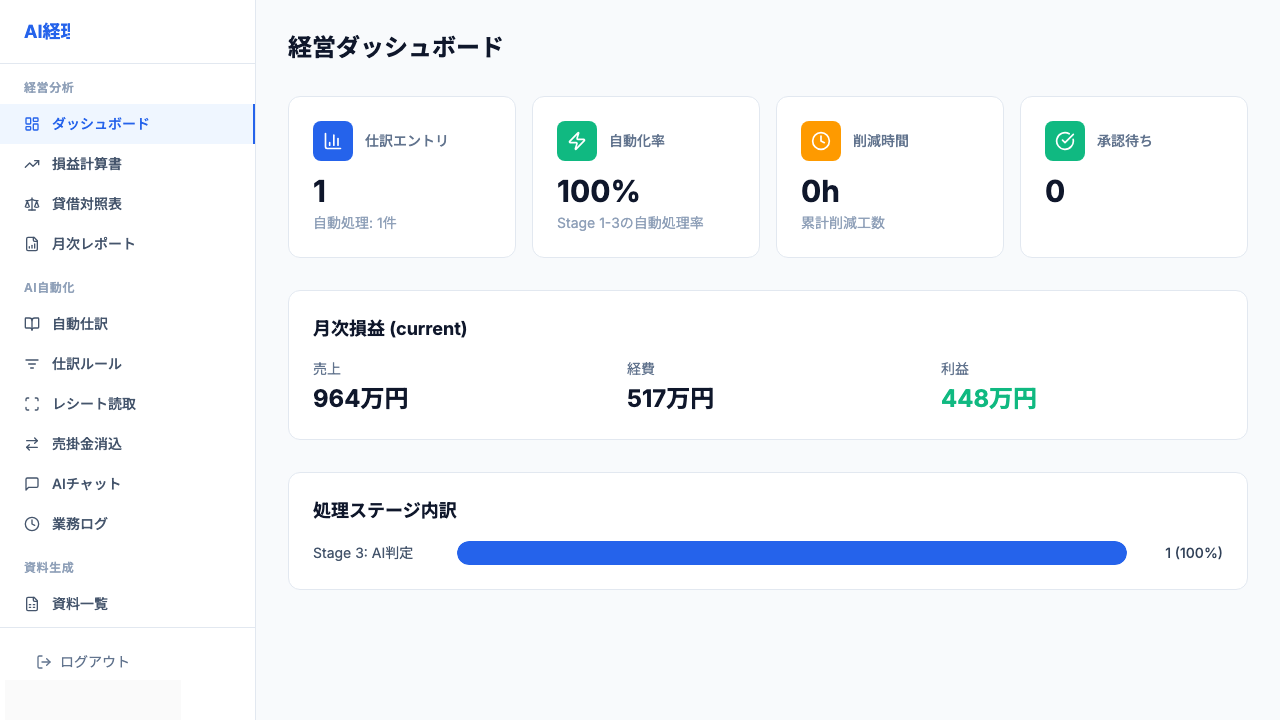This screenshot has height=720, width=1280.
Task: Click the orange clock icon on 削減時間 card
Action: [821, 141]
